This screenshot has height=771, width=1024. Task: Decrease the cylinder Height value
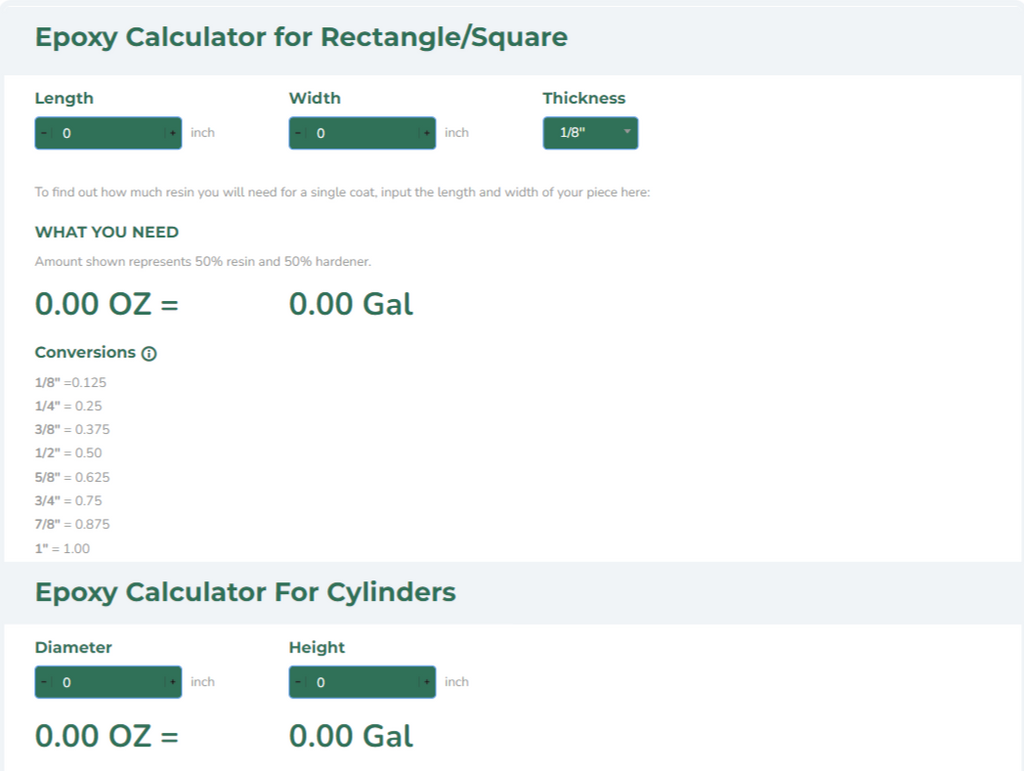click(x=297, y=682)
